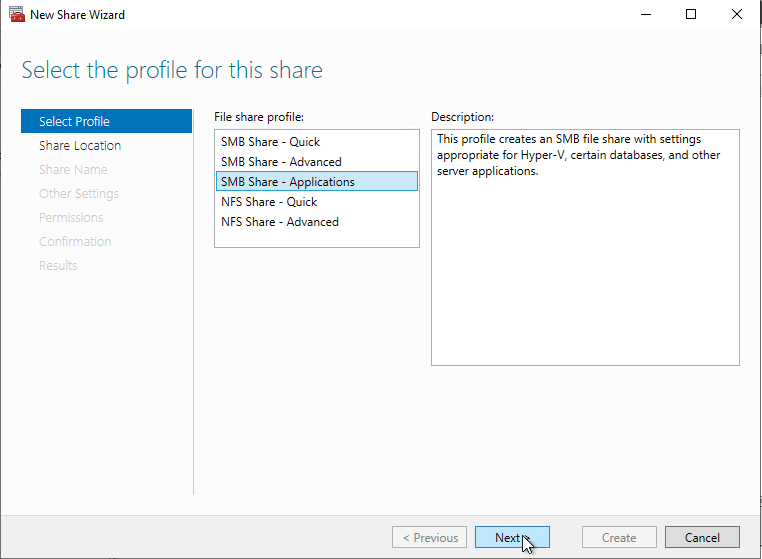Click the Share Name step

tap(73, 169)
